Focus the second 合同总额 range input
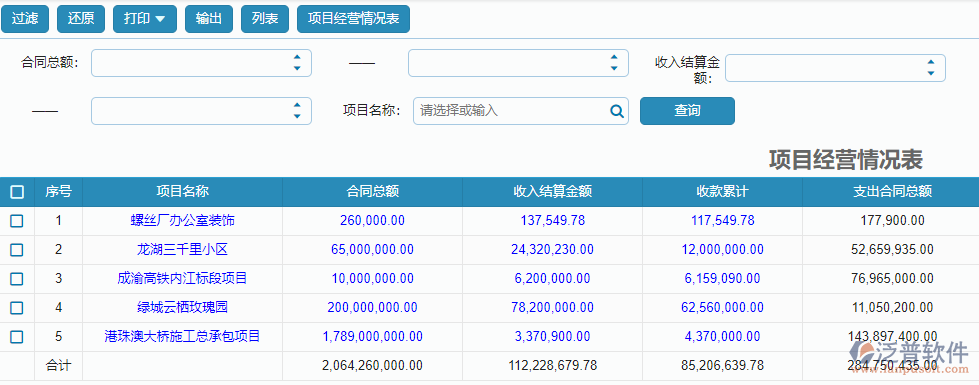 click(x=518, y=63)
